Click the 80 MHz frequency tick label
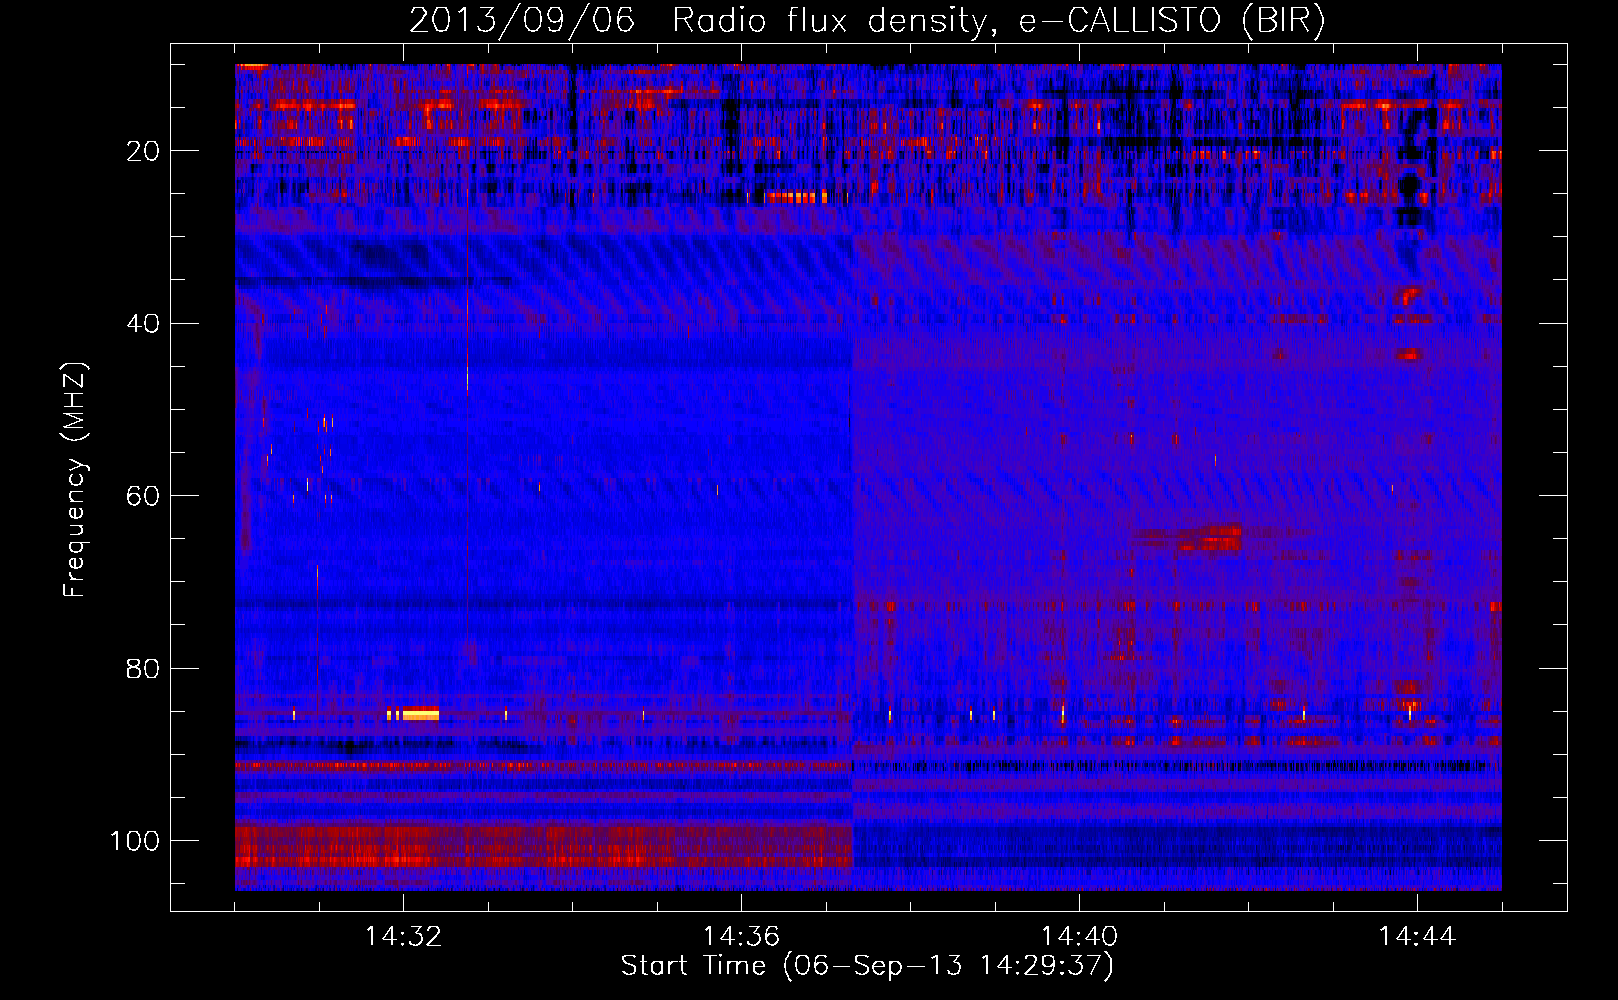Image resolution: width=1618 pixels, height=1000 pixels. 143,669
